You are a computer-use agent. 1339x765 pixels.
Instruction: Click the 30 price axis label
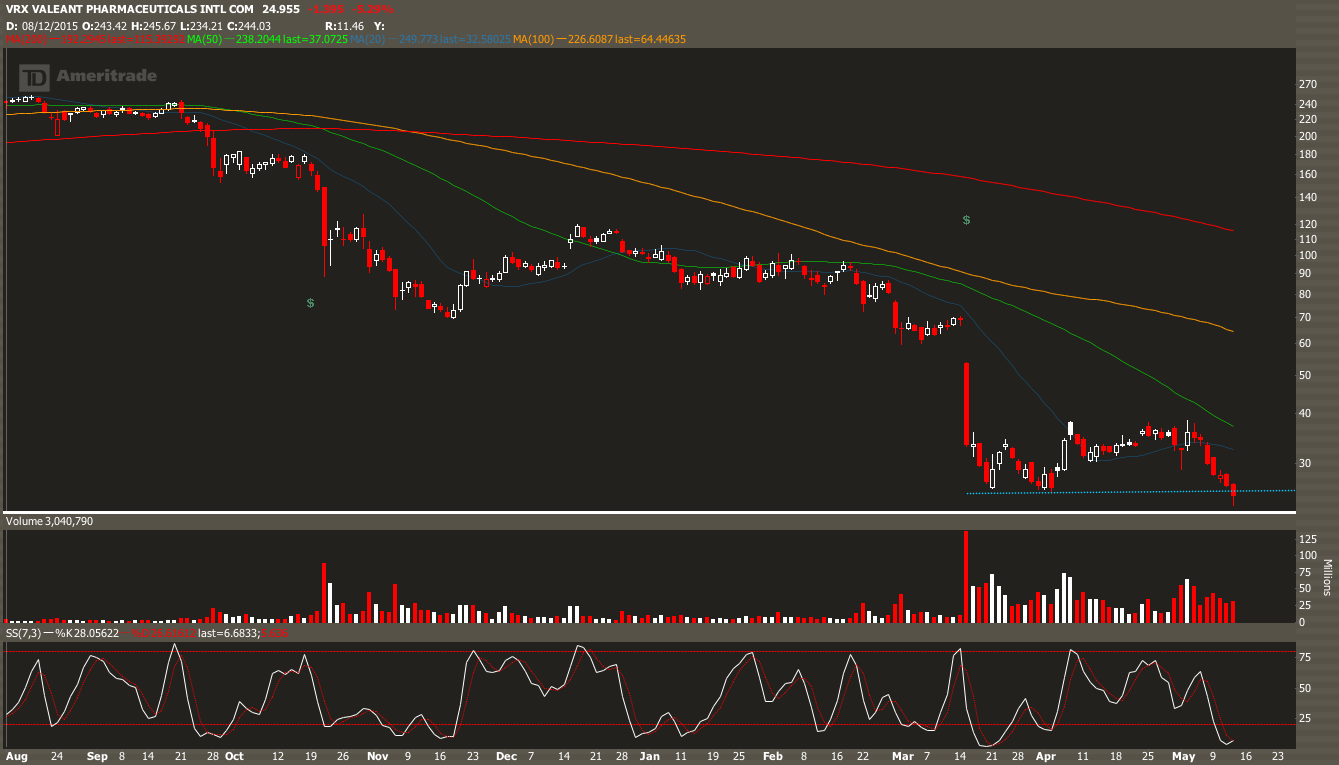pyautogui.click(x=1304, y=463)
